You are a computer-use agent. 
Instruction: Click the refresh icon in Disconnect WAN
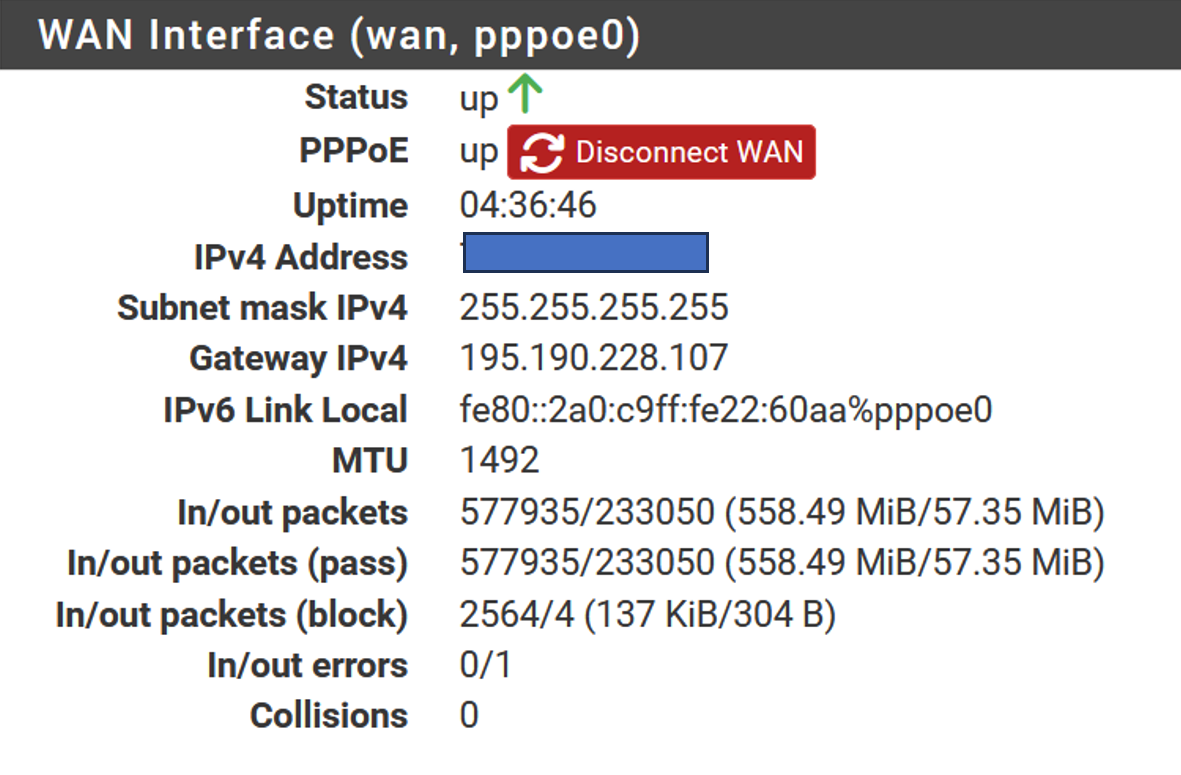(542, 152)
